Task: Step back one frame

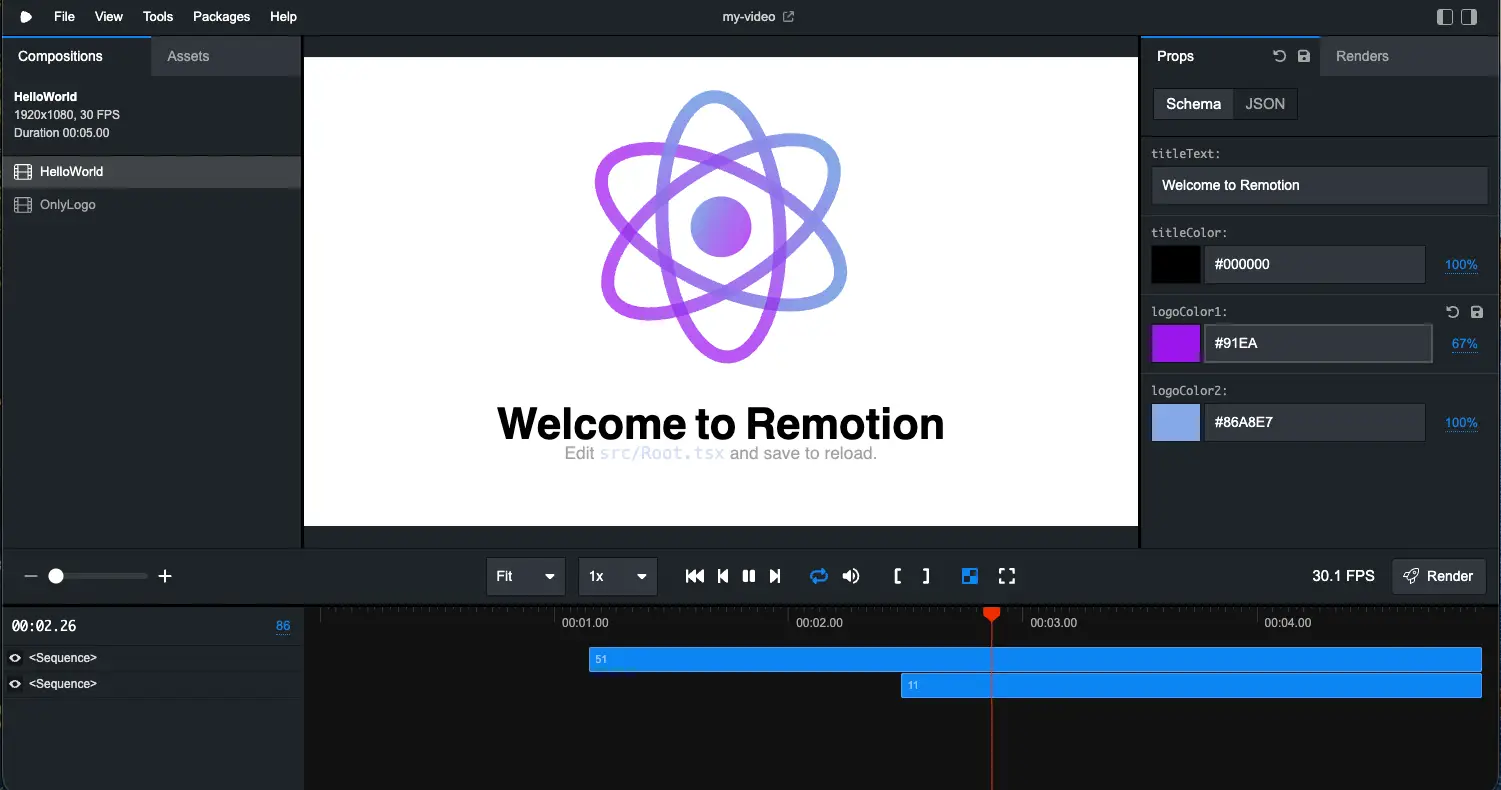Action: click(x=723, y=576)
